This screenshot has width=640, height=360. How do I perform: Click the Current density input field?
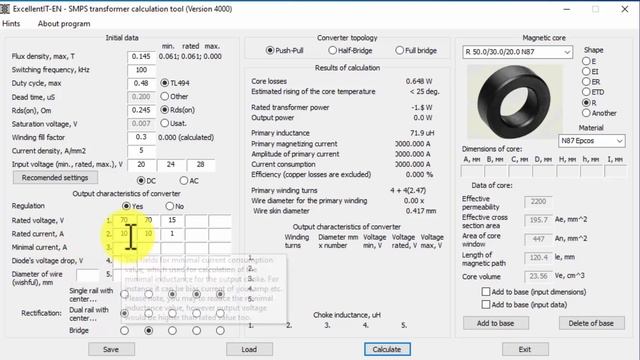tap(141, 151)
